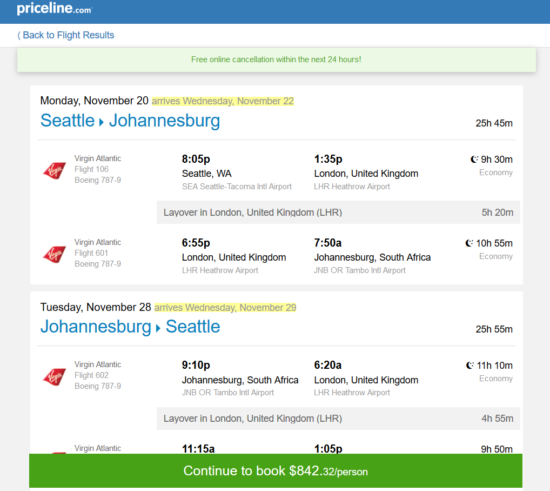Click arrow between Johannesburg and Seattle heading
This screenshot has height=491, width=550.
point(158,329)
